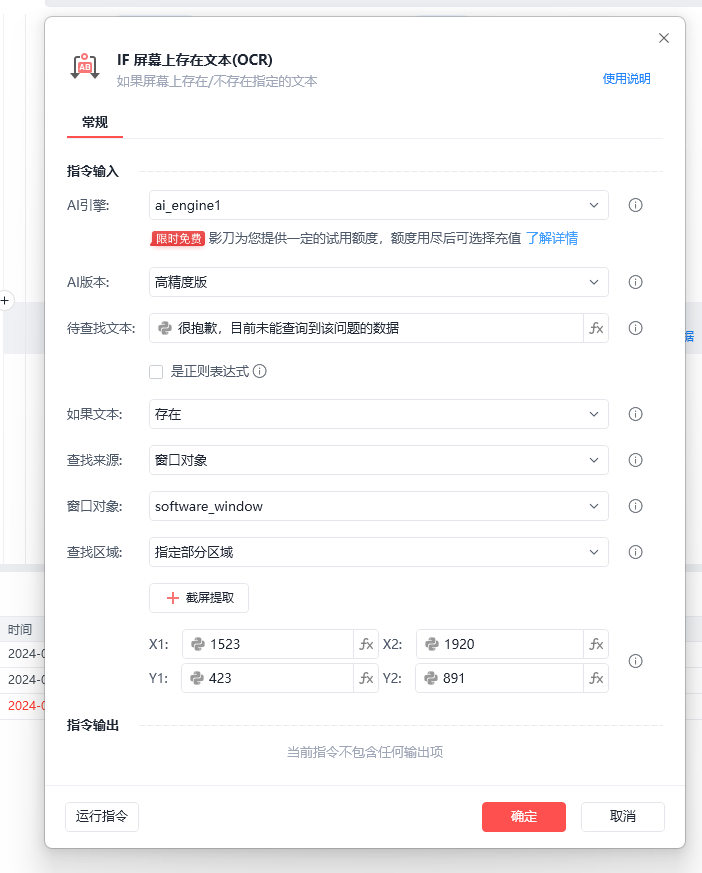The width and height of the screenshot is (702, 873).
Task: Click the red 2024 row in background table
Action: click(x=26, y=705)
